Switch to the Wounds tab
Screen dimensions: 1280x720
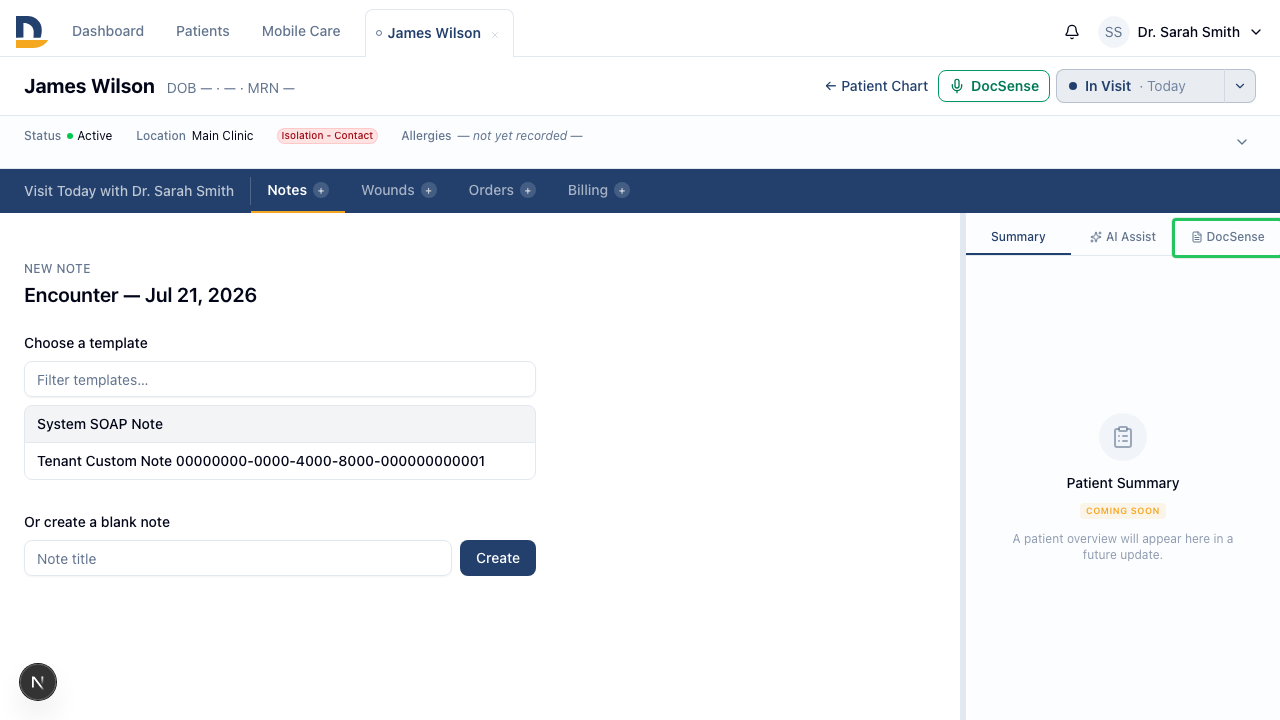click(x=388, y=190)
